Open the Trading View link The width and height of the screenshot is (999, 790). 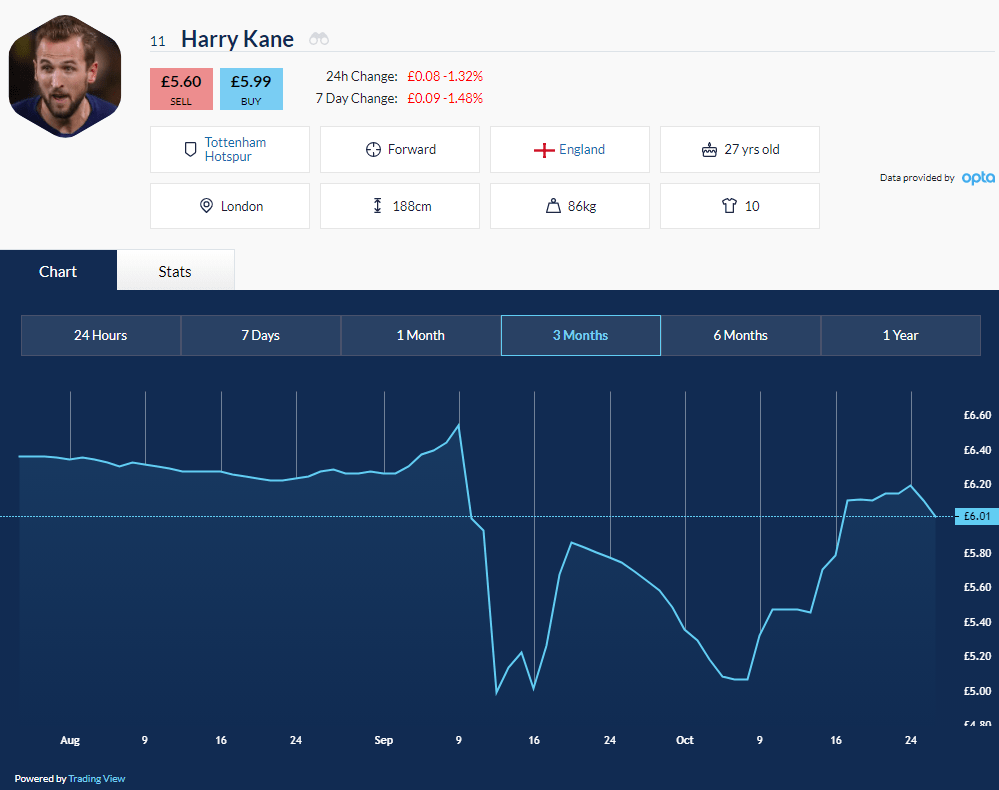[x=97, y=779]
